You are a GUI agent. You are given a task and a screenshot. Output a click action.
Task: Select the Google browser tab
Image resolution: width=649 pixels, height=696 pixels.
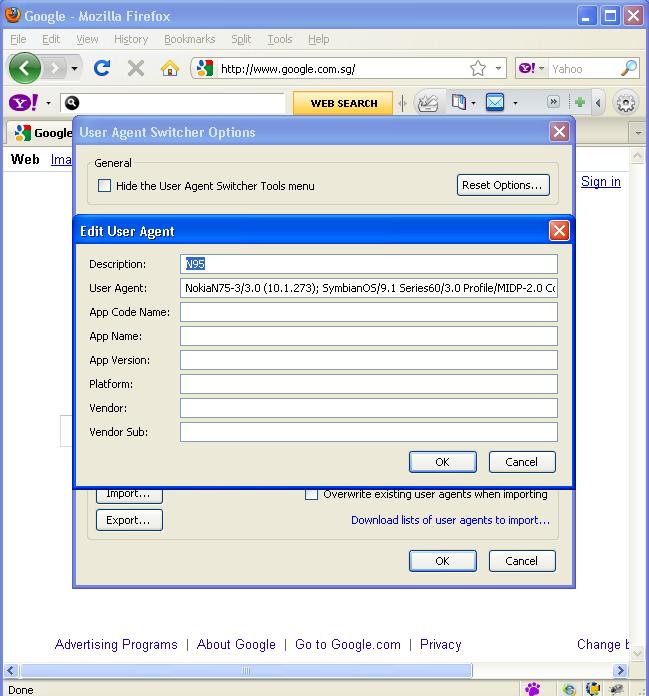click(x=41, y=132)
